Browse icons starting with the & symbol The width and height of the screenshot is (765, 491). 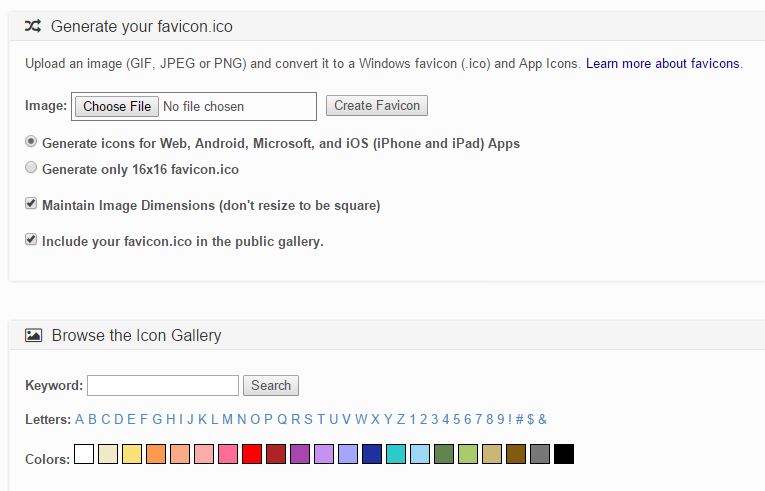pos(543,419)
